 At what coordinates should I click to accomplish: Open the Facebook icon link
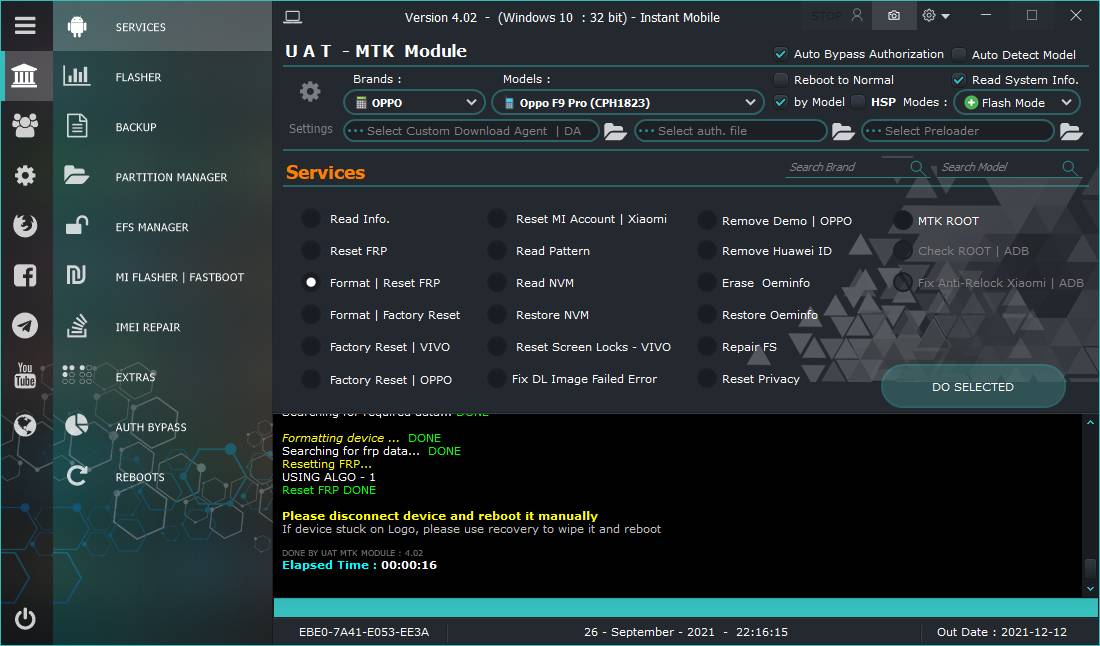click(x=25, y=276)
